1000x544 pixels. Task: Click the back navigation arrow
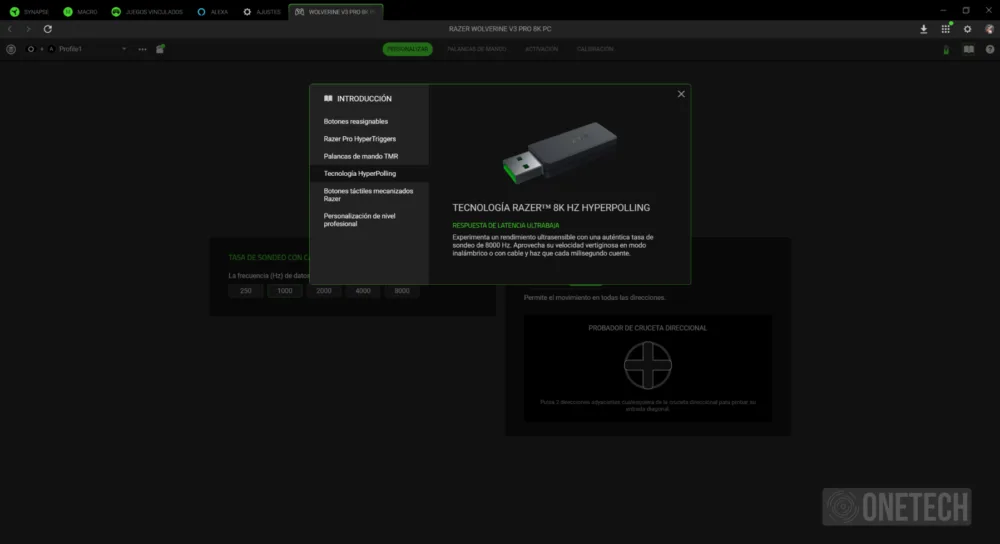click(x=10, y=29)
